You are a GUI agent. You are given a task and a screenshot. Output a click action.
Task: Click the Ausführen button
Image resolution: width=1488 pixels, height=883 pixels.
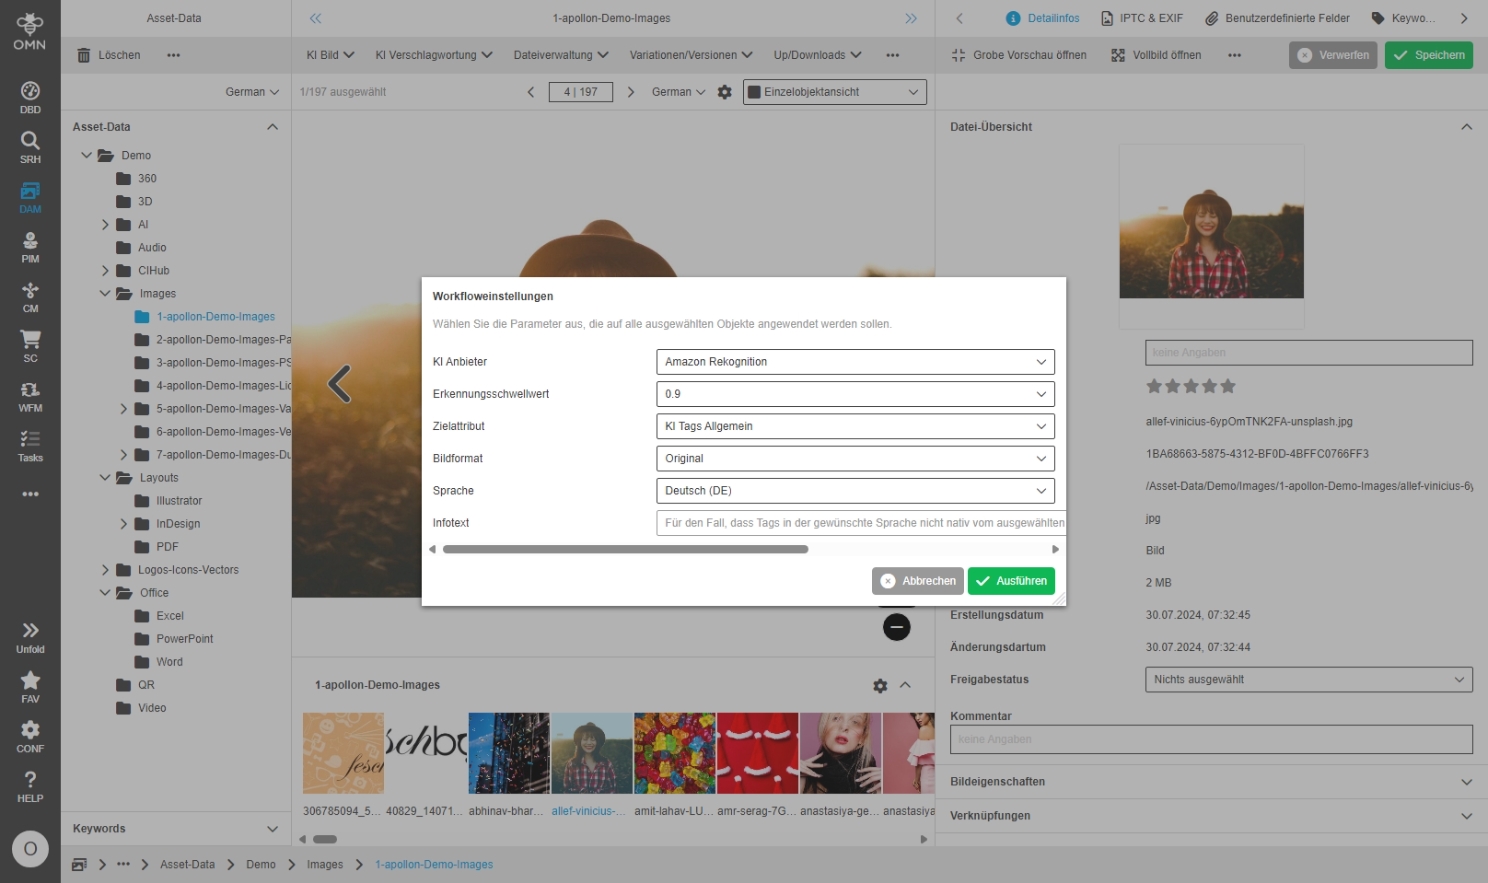1010,581
